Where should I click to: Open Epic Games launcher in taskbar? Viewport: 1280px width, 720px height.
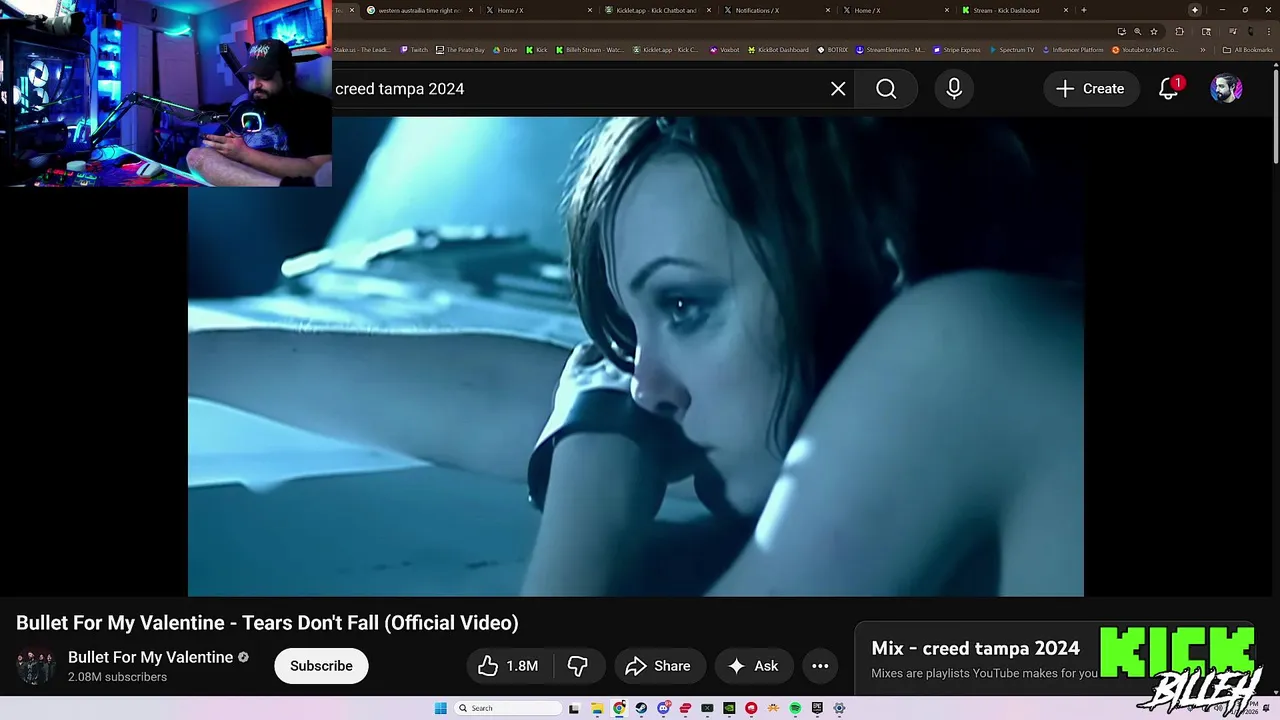click(817, 708)
